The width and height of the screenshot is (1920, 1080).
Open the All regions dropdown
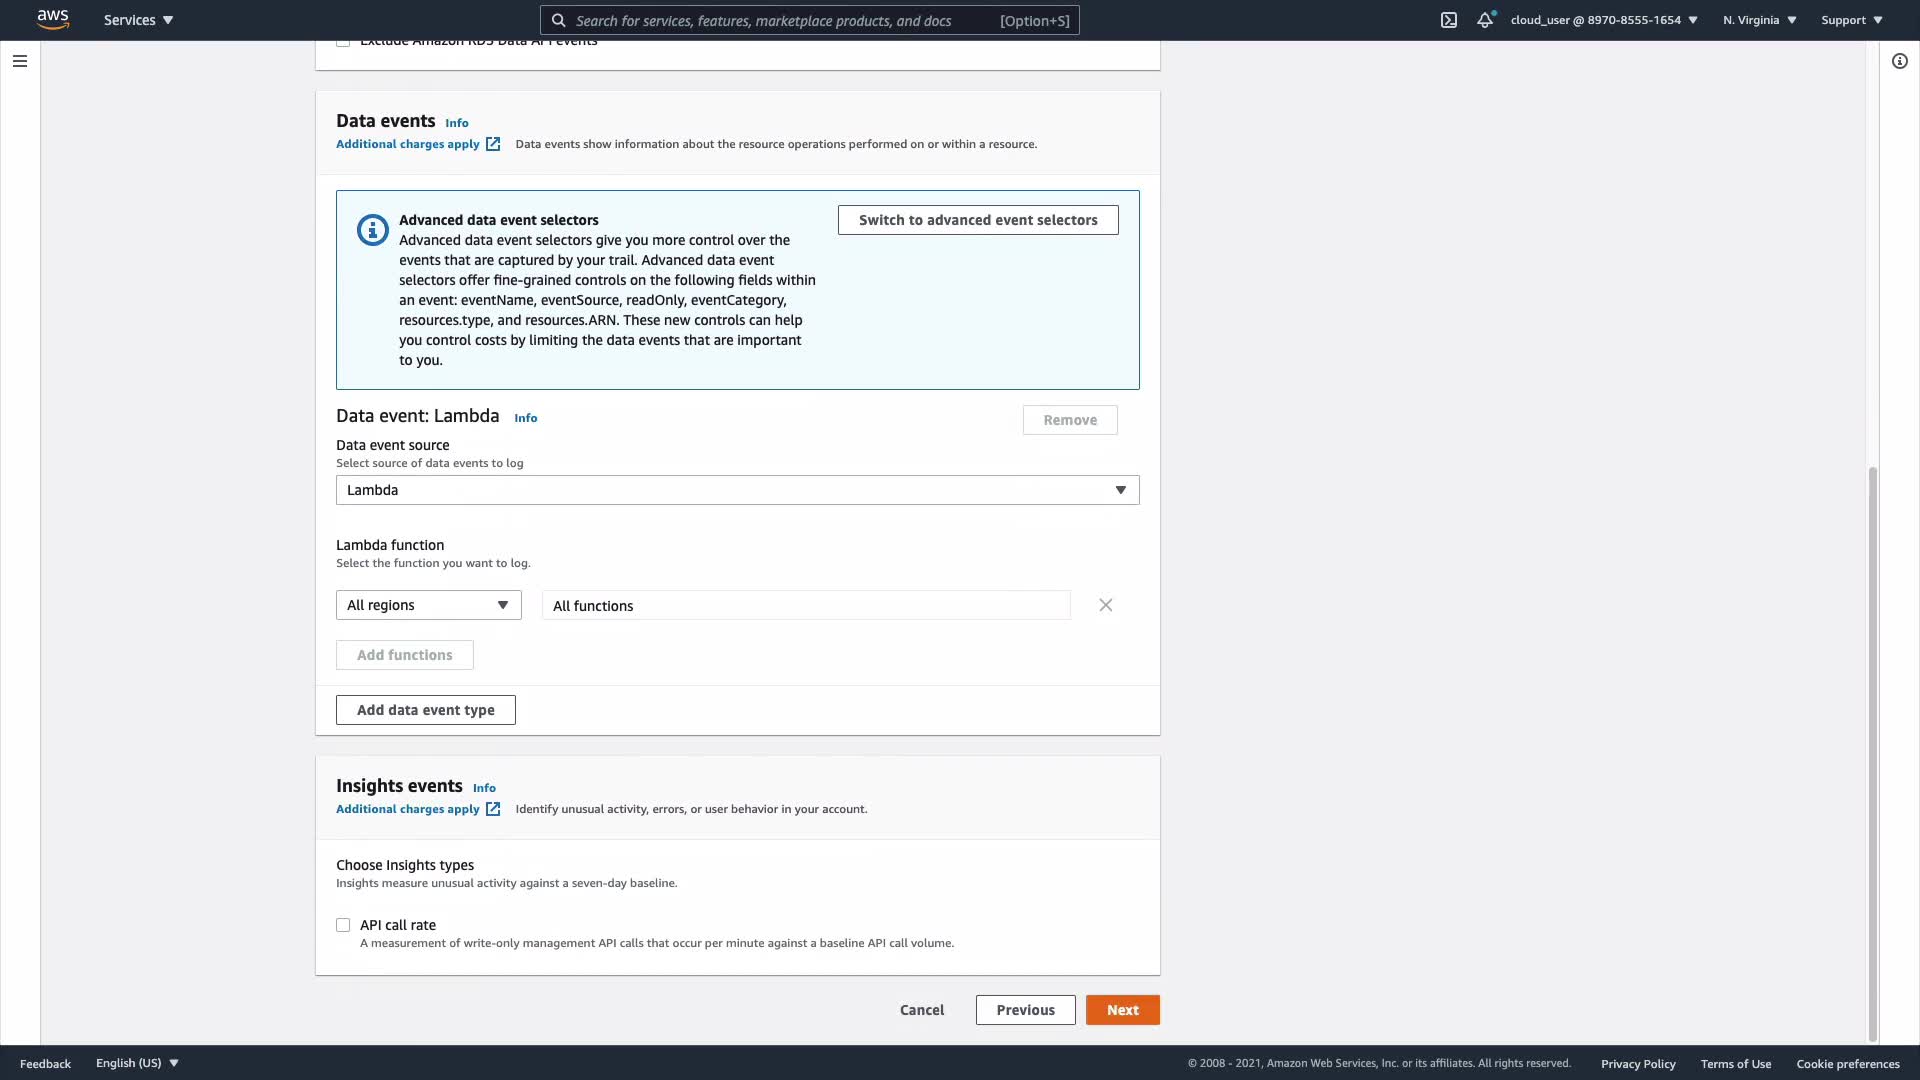pyautogui.click(x=428, y=605)
